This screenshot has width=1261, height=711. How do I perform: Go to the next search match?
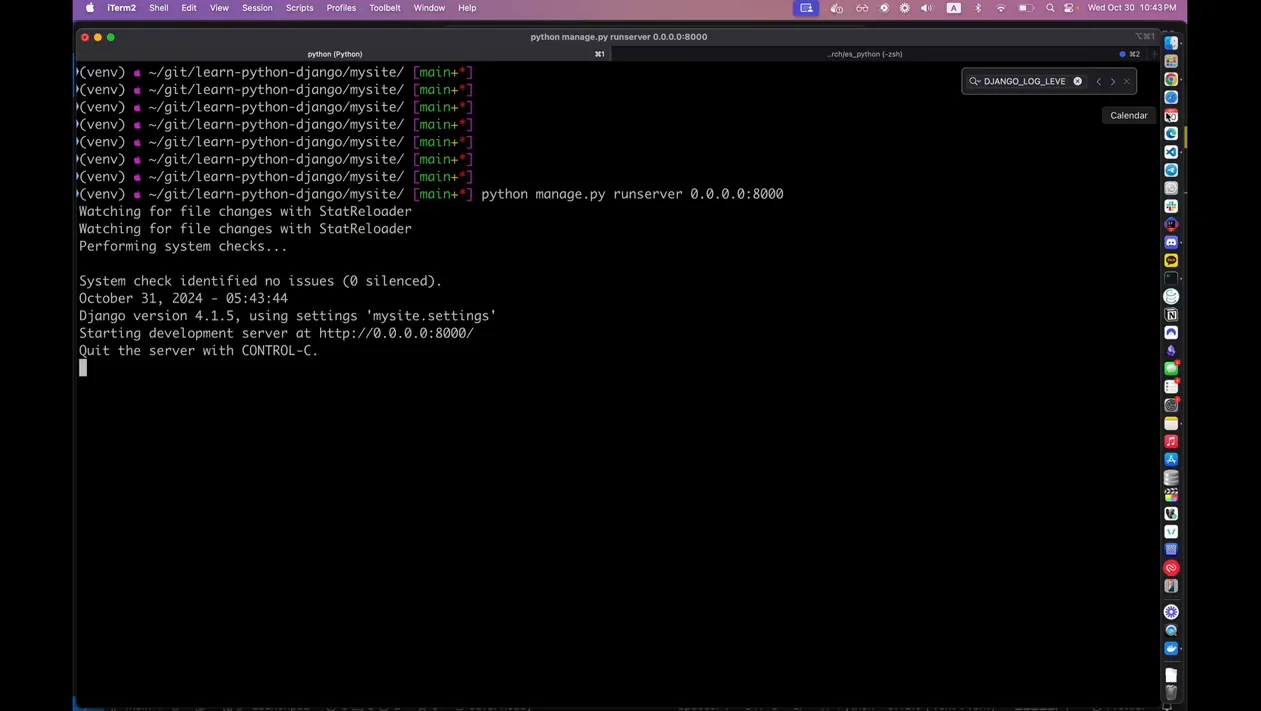tap(1113, 81)
